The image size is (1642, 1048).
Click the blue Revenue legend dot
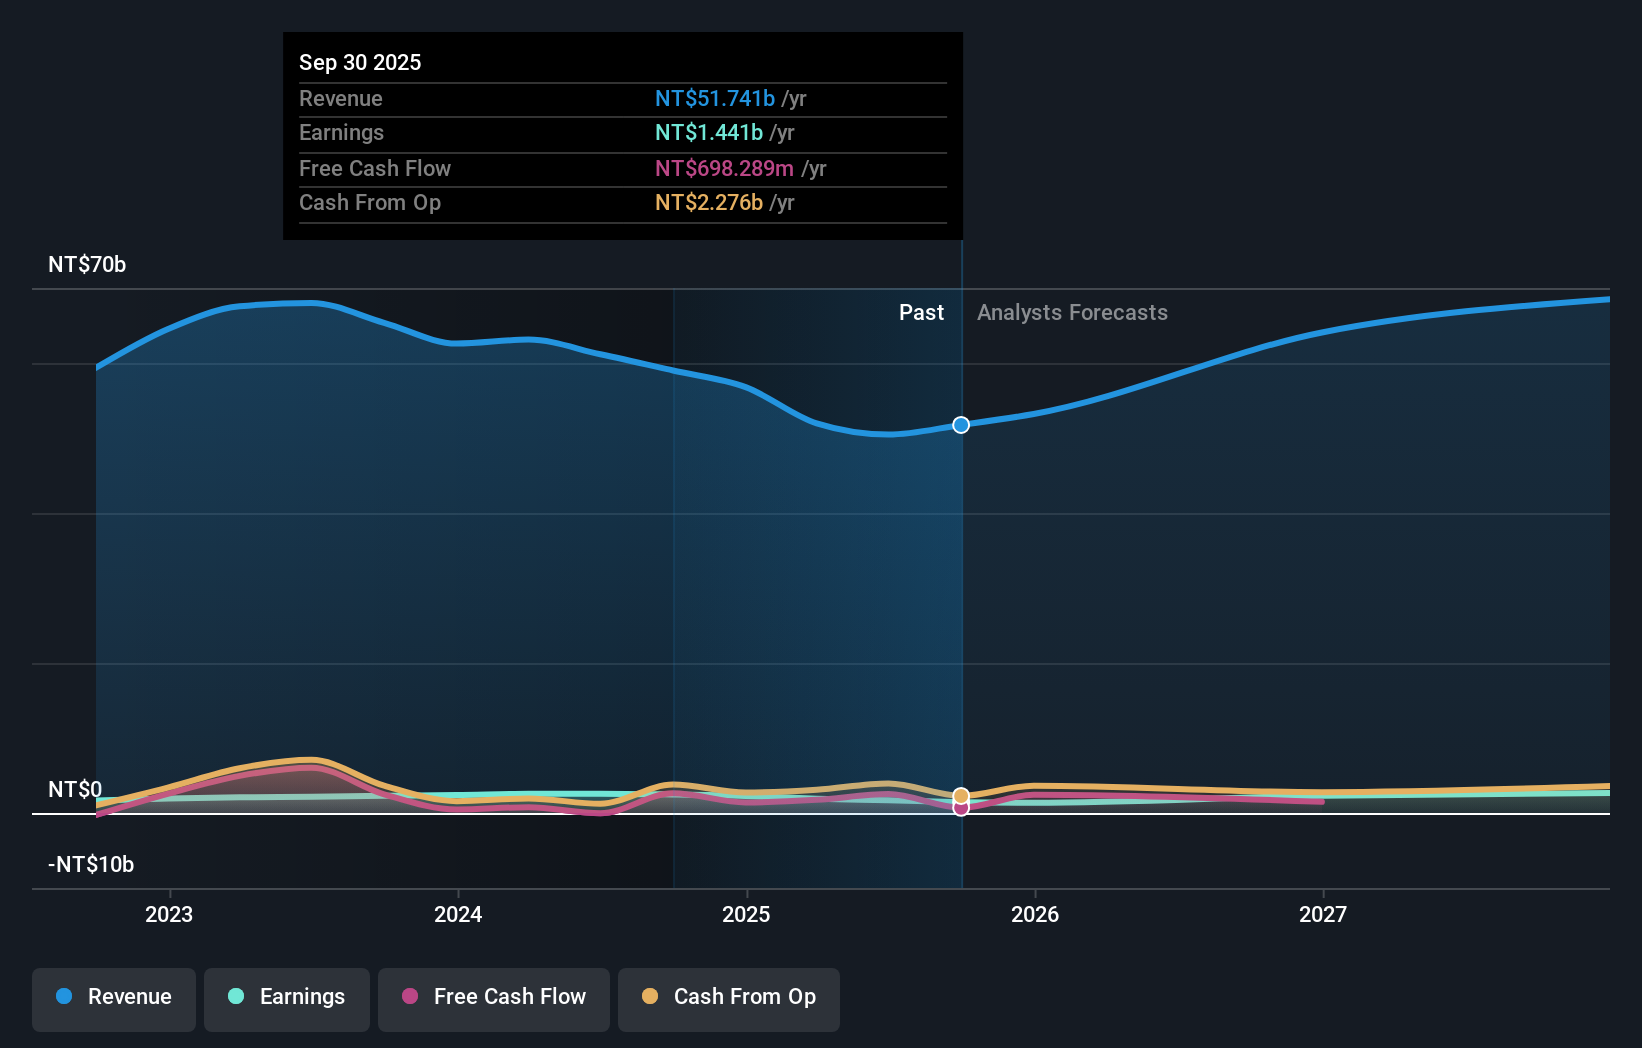pos(64,996)
